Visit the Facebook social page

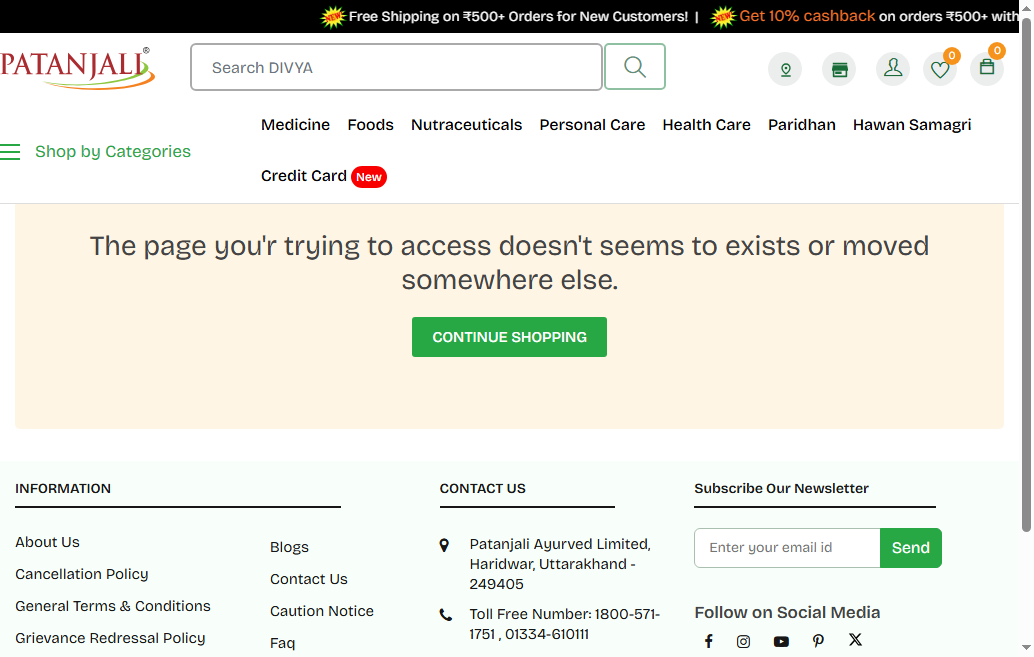708,641
